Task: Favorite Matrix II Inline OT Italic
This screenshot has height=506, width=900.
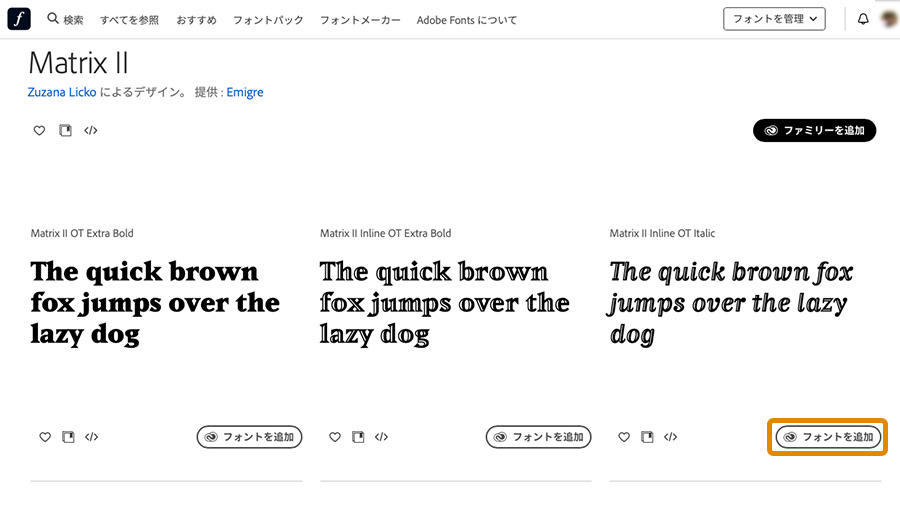Action: tap(624, 437)
